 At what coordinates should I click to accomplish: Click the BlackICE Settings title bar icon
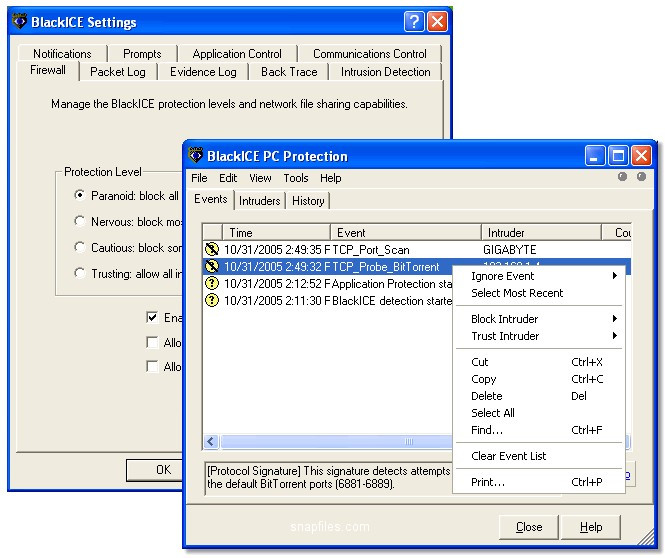tap(20, 21)
